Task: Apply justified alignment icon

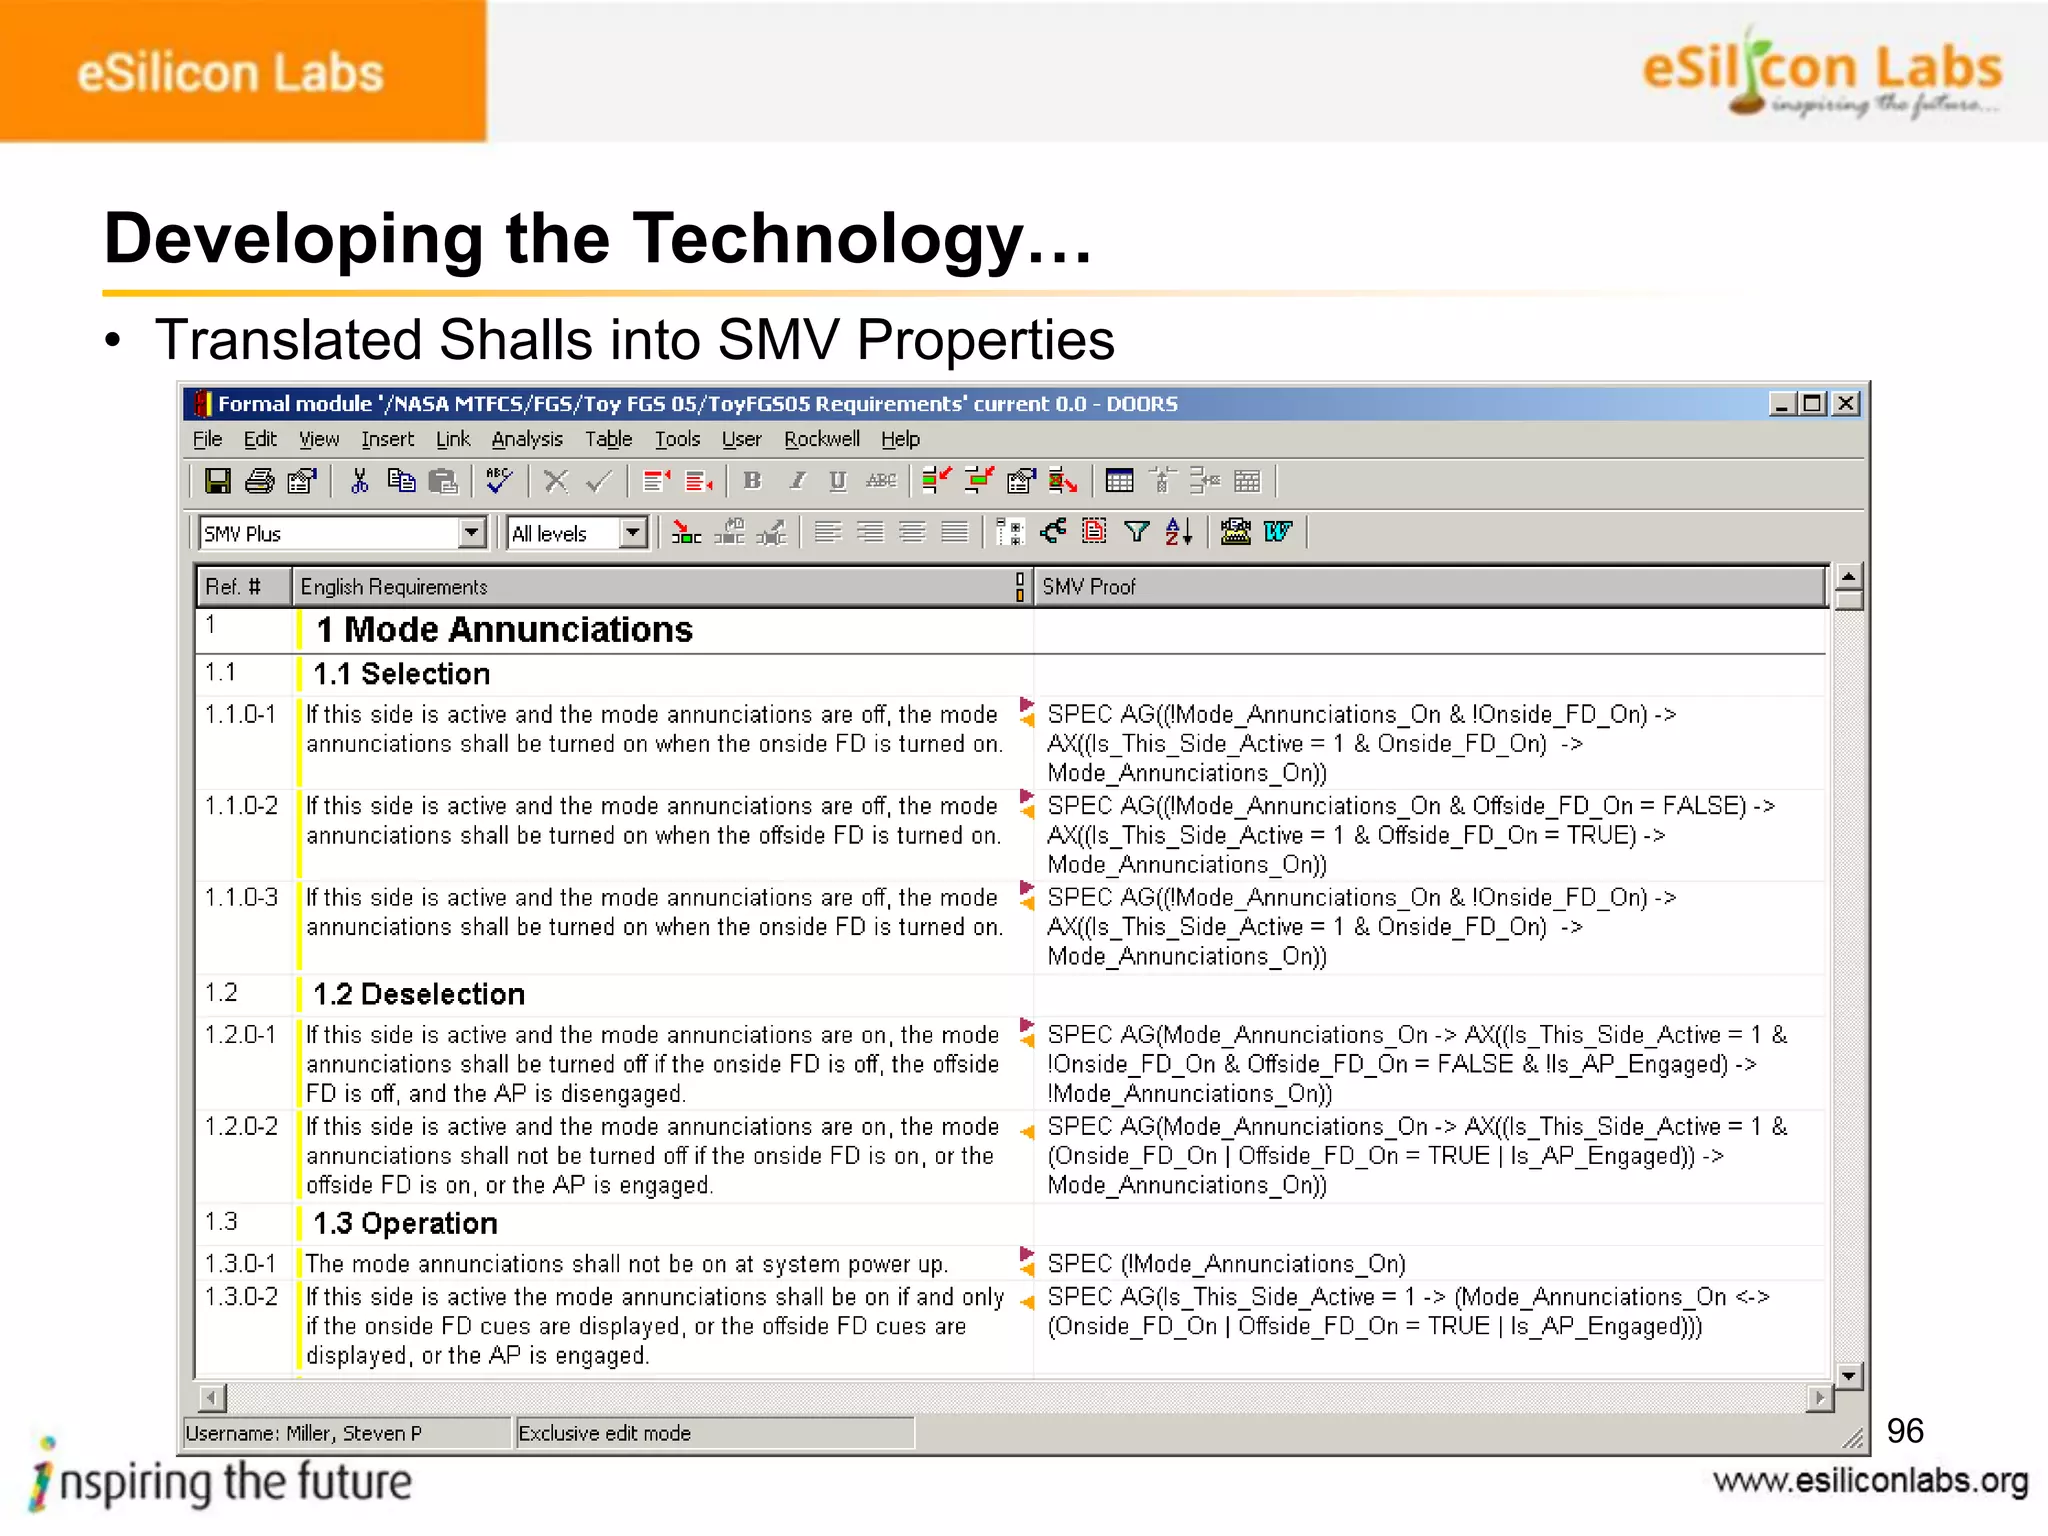Action: tap(955, 533)
